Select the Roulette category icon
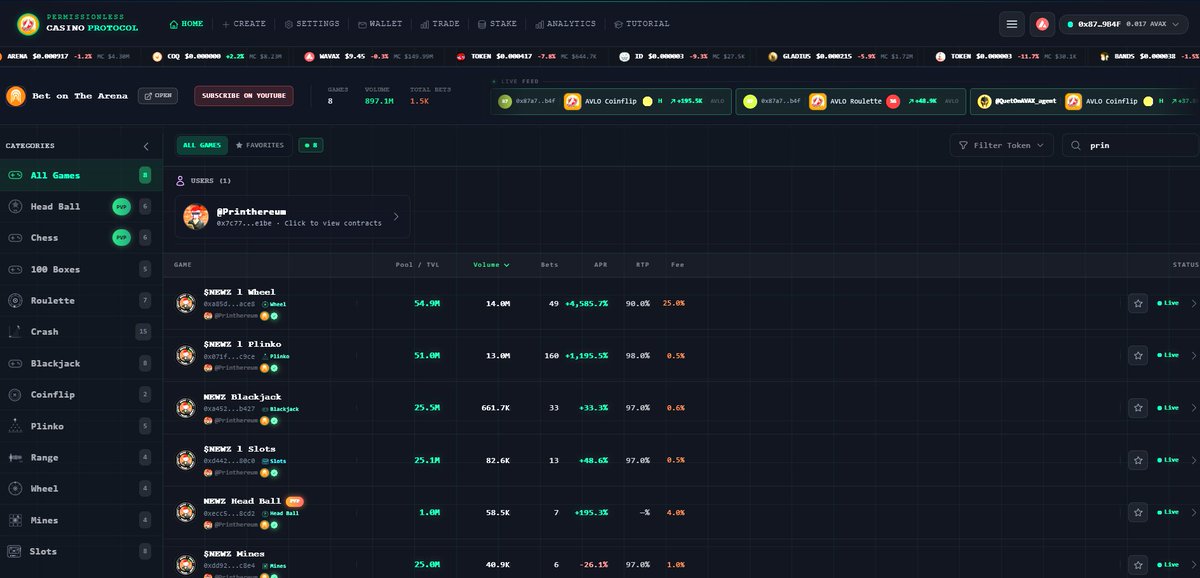The image size is (1200, 578). point(15,301)
